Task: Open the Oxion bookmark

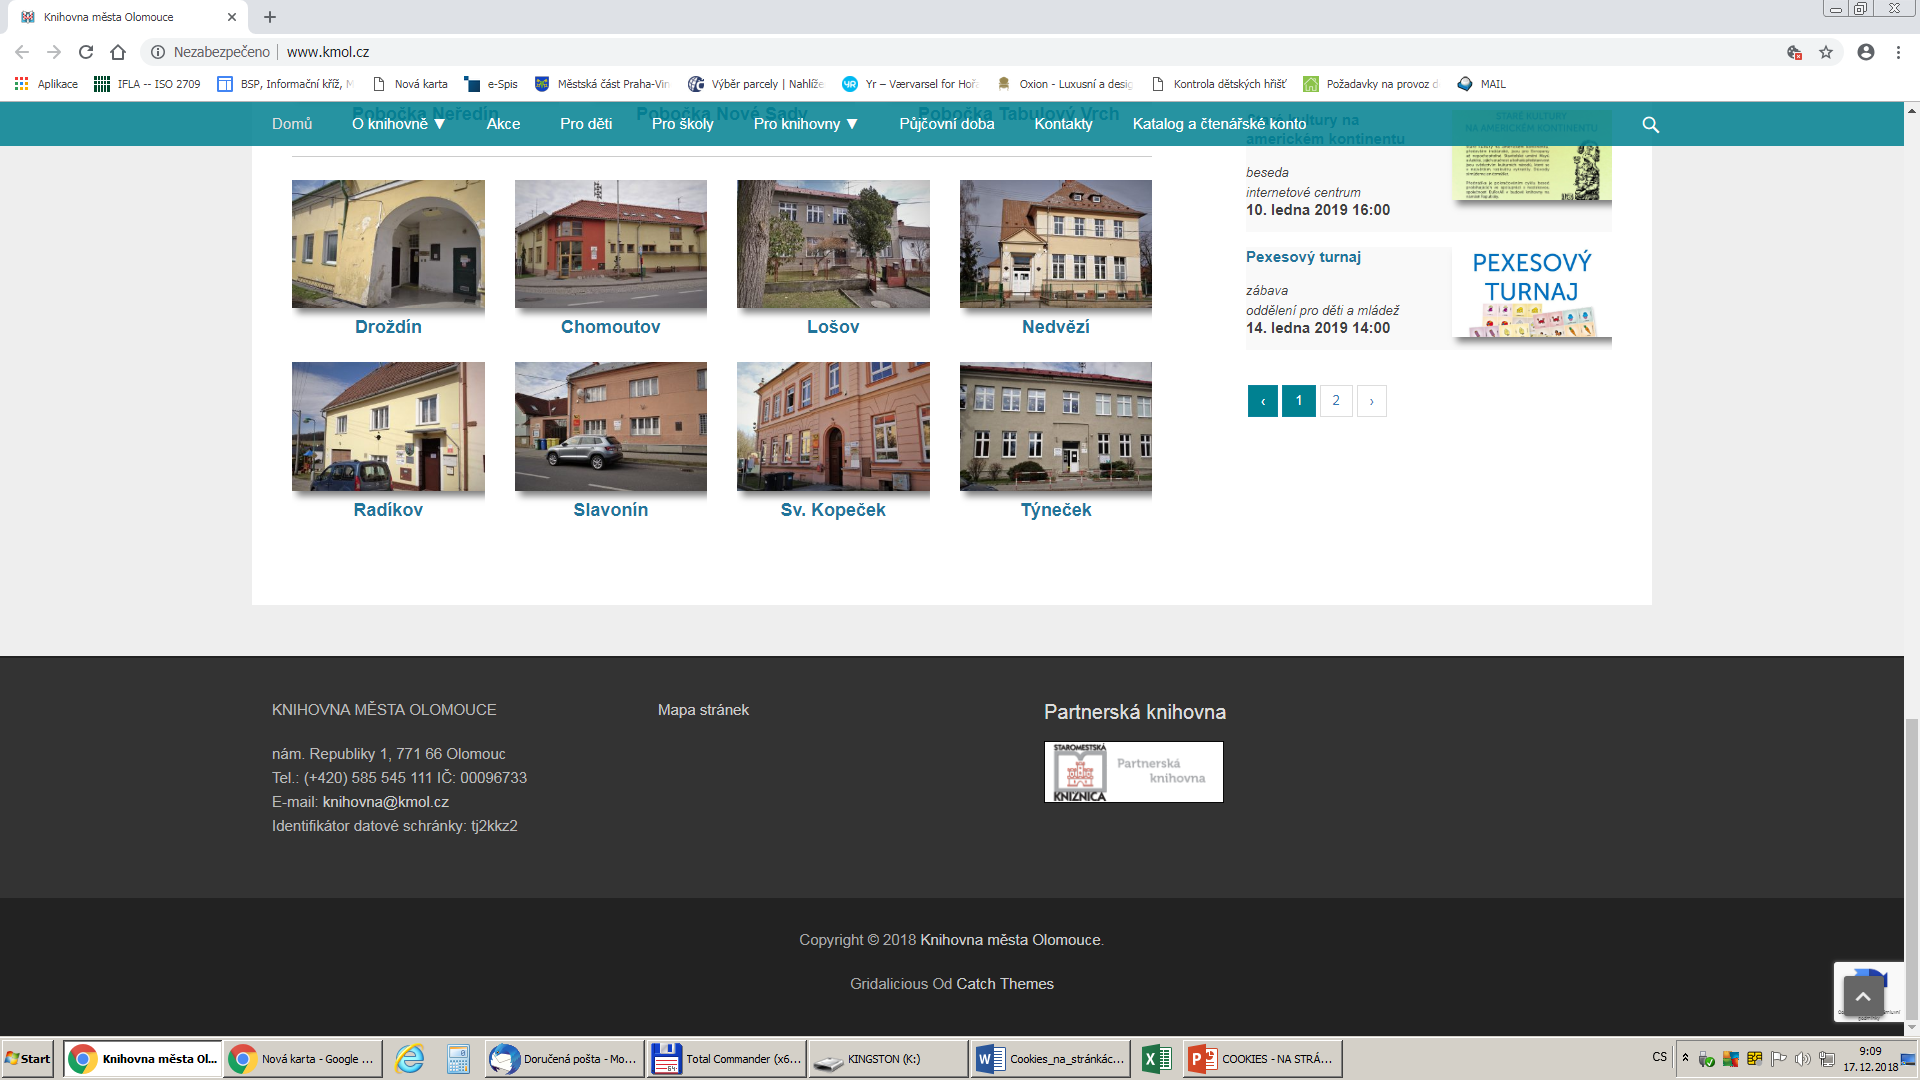Action: click(x=1064, y=84)
